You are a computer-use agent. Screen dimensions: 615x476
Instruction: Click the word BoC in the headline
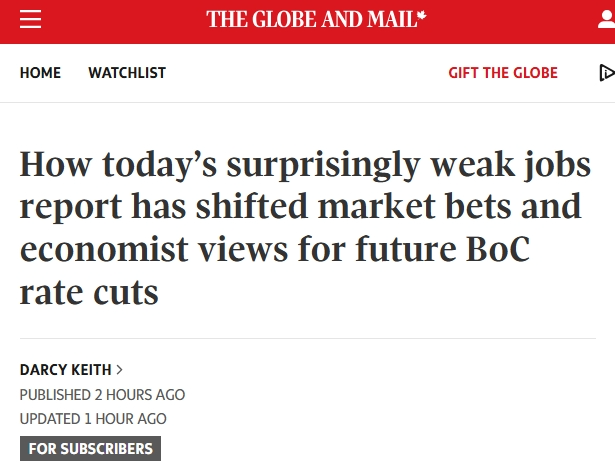(x=498, y=249)
